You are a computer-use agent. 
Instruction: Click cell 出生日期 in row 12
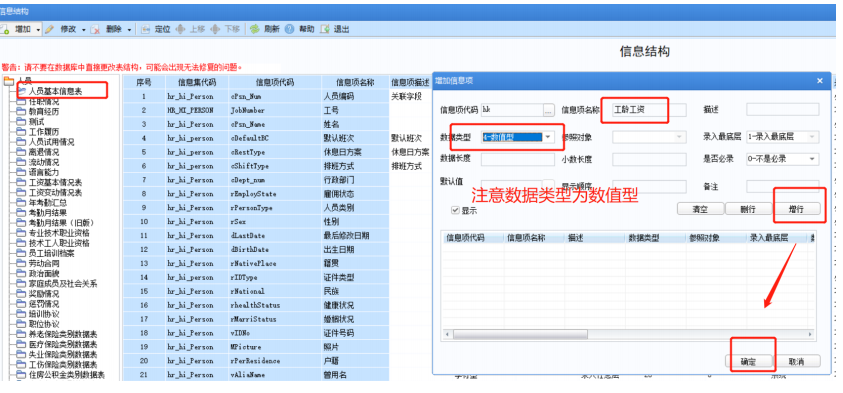355,249
